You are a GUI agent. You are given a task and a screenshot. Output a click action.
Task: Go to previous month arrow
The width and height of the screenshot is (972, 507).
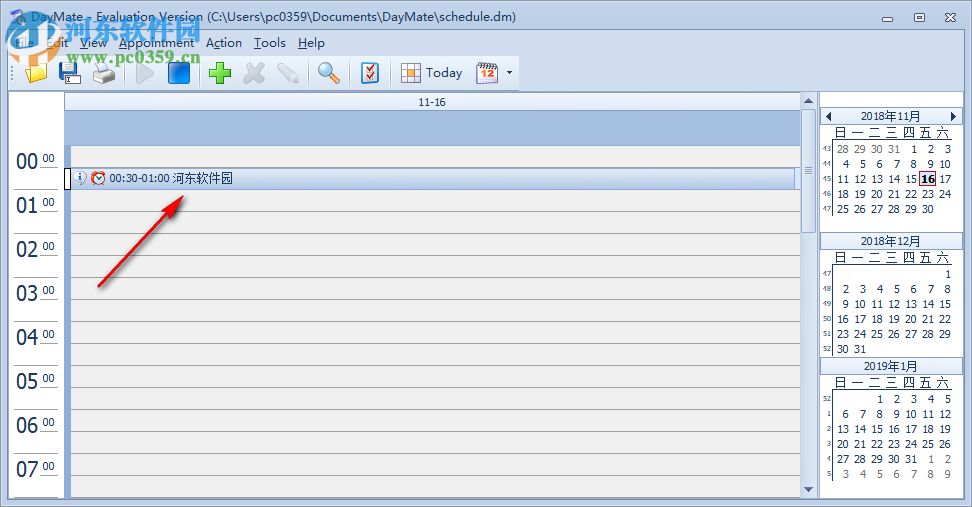pyautogui.click(x=829, y=116)
